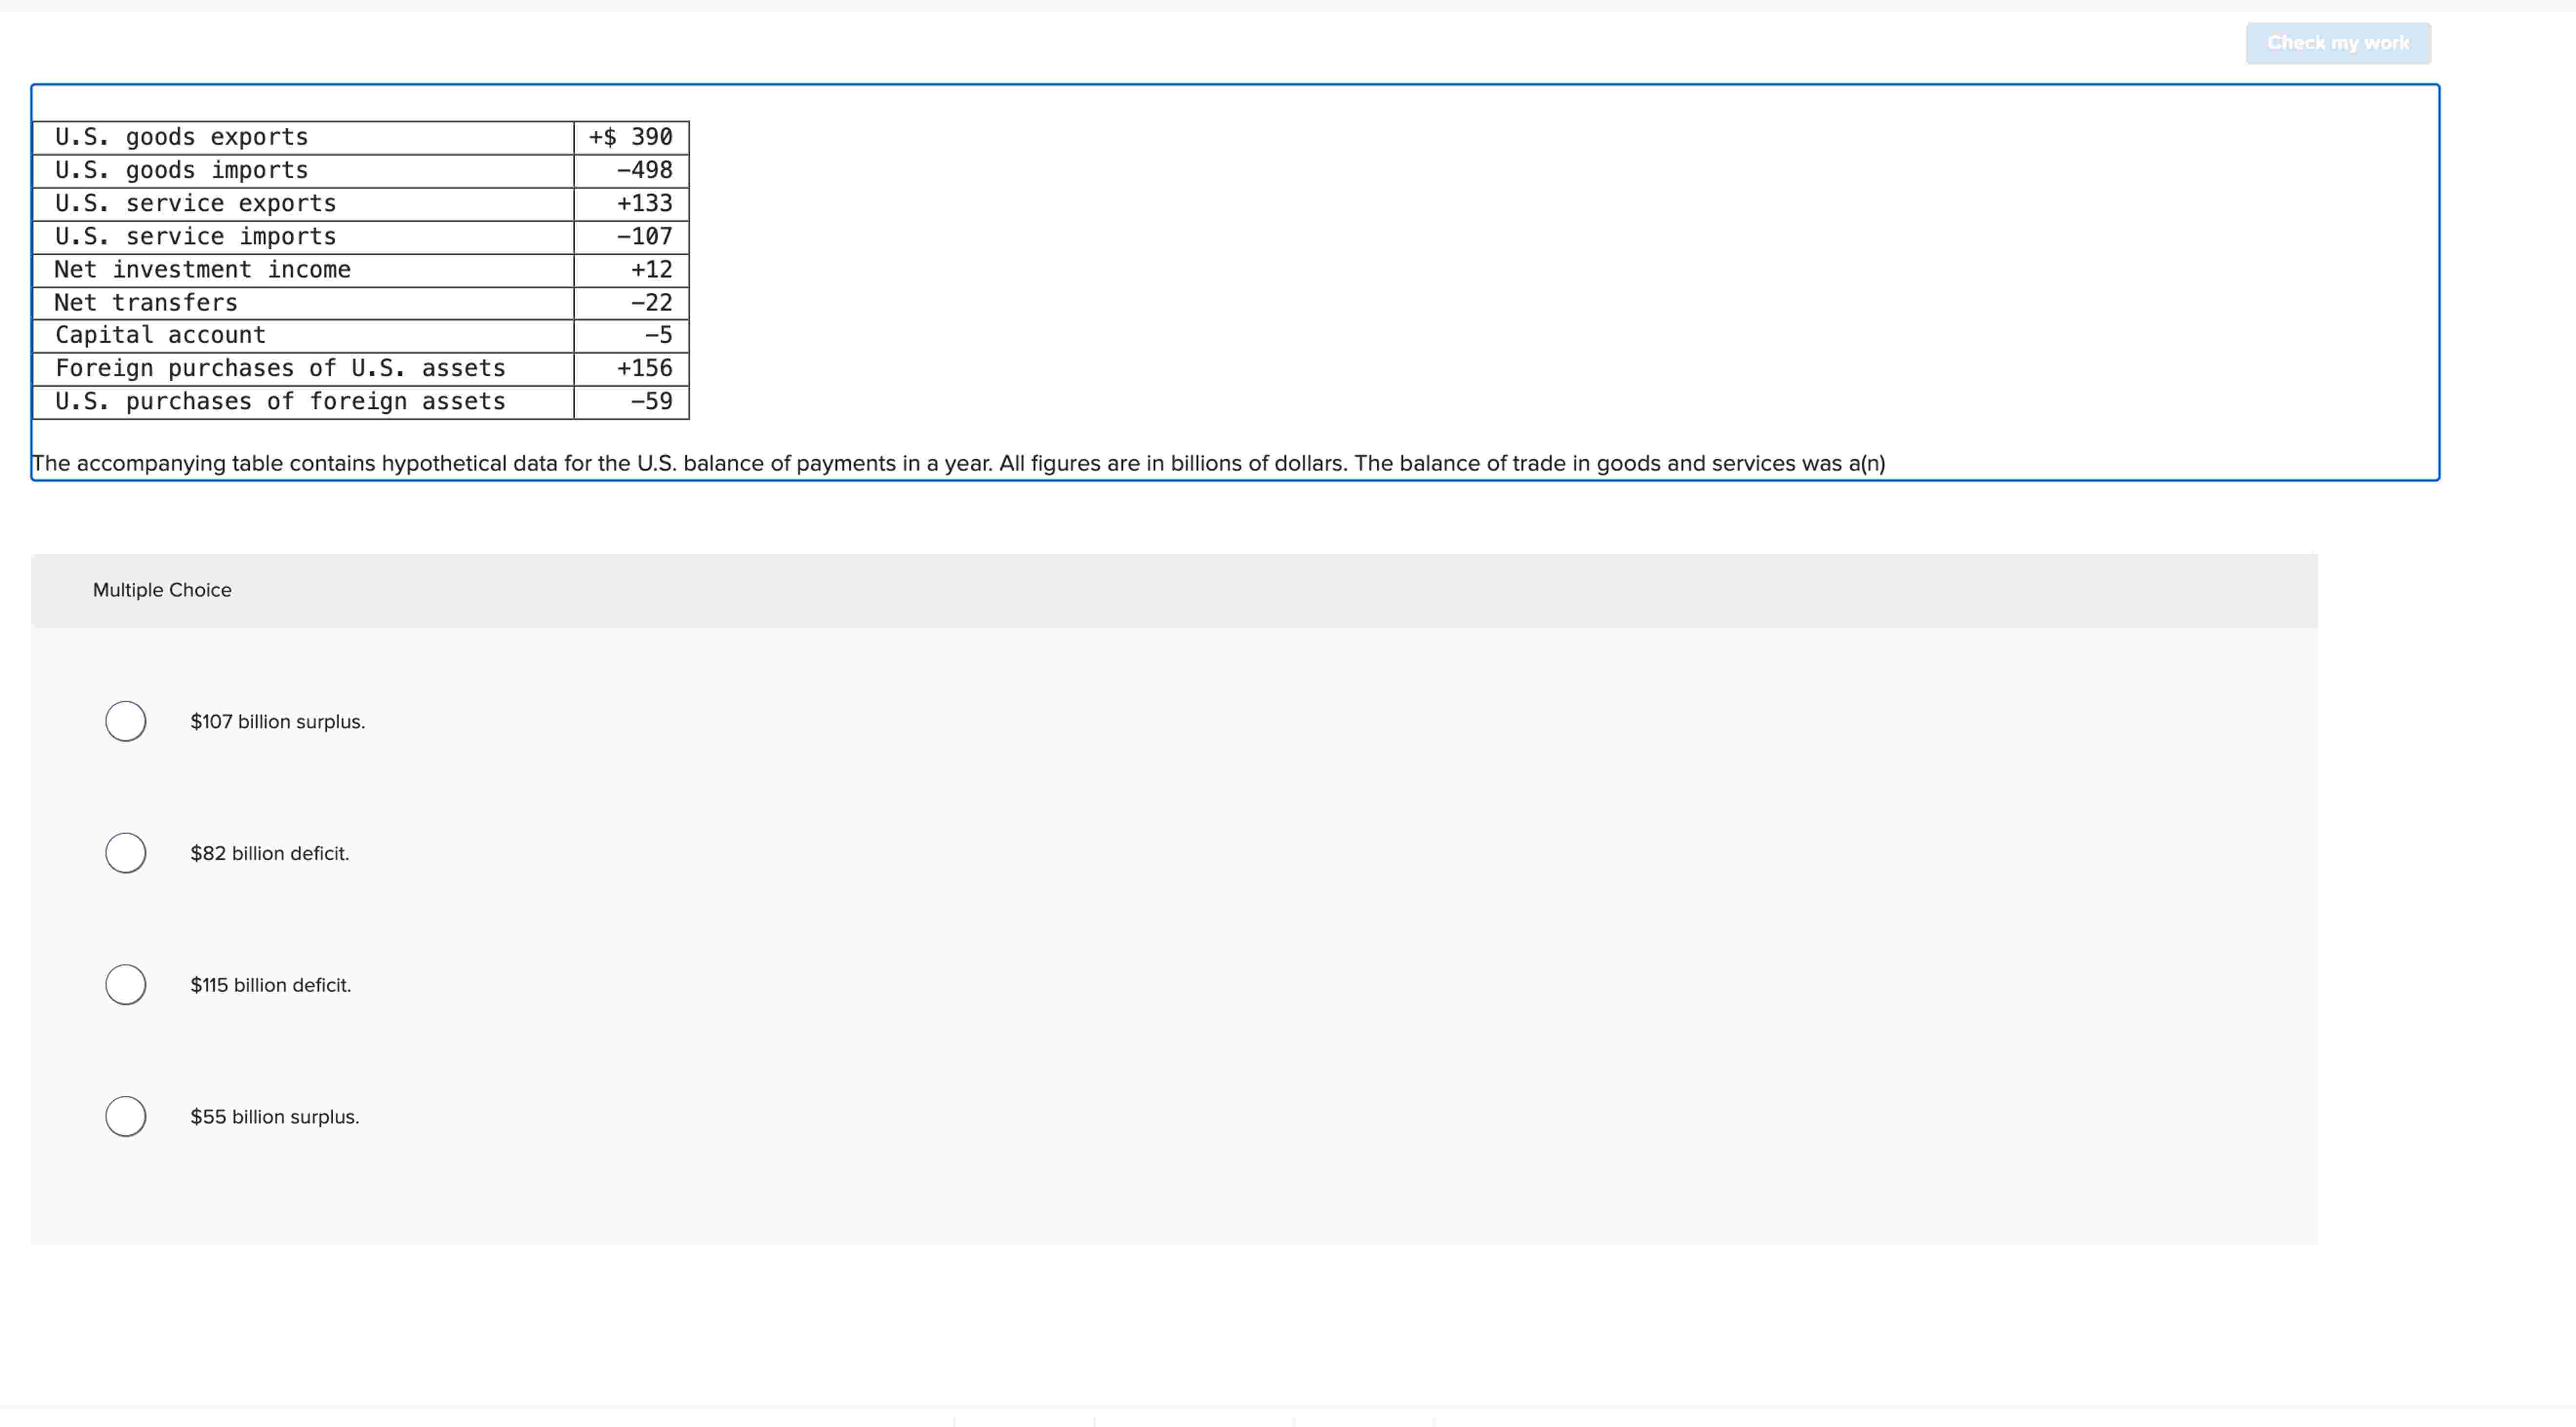Click the "$82 billion deficit." answer text
The width and height of the screenshot is (2576, 1427).
coord(269,853)
